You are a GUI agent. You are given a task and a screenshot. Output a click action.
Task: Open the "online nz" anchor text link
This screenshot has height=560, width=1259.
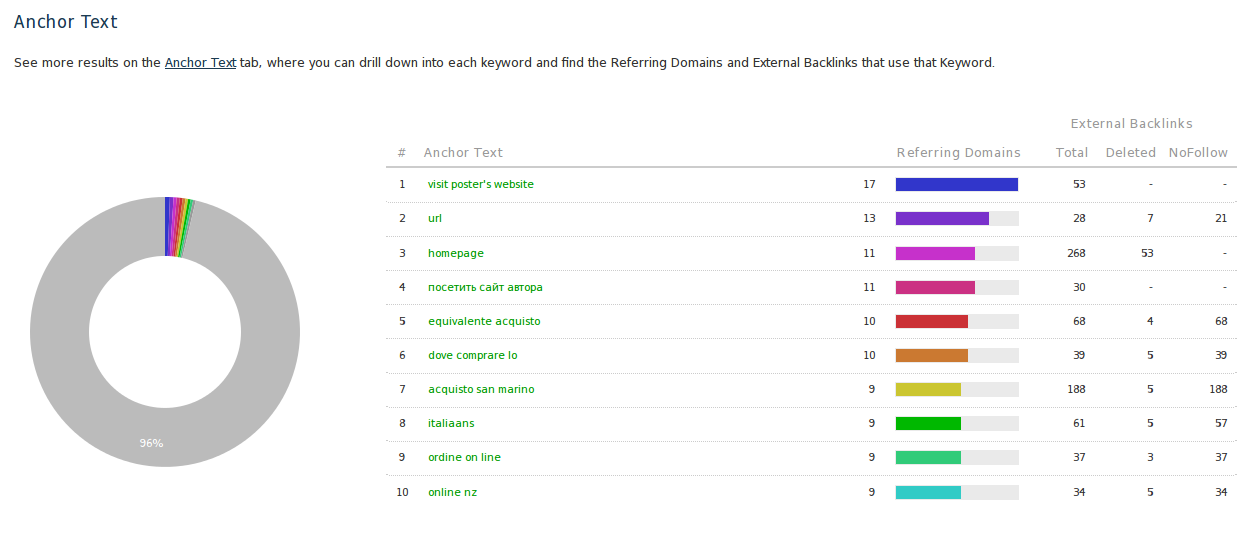(452, 492)
